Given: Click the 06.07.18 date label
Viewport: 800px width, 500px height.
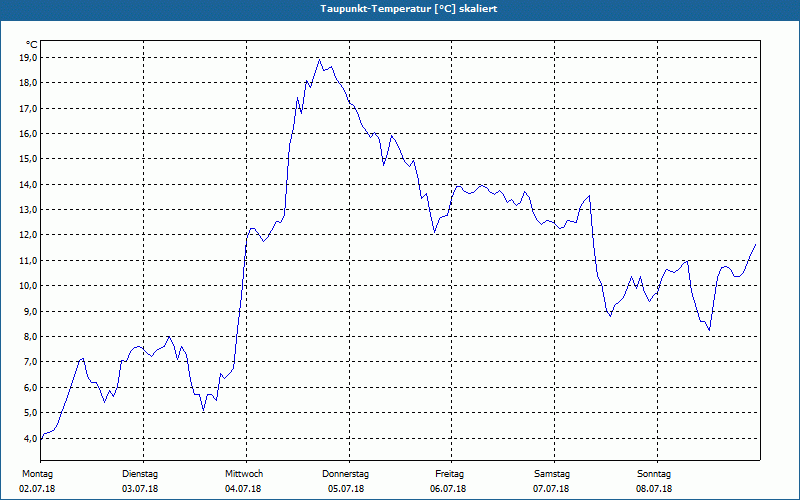Looking at the screenshot, I should click(448, 489).
